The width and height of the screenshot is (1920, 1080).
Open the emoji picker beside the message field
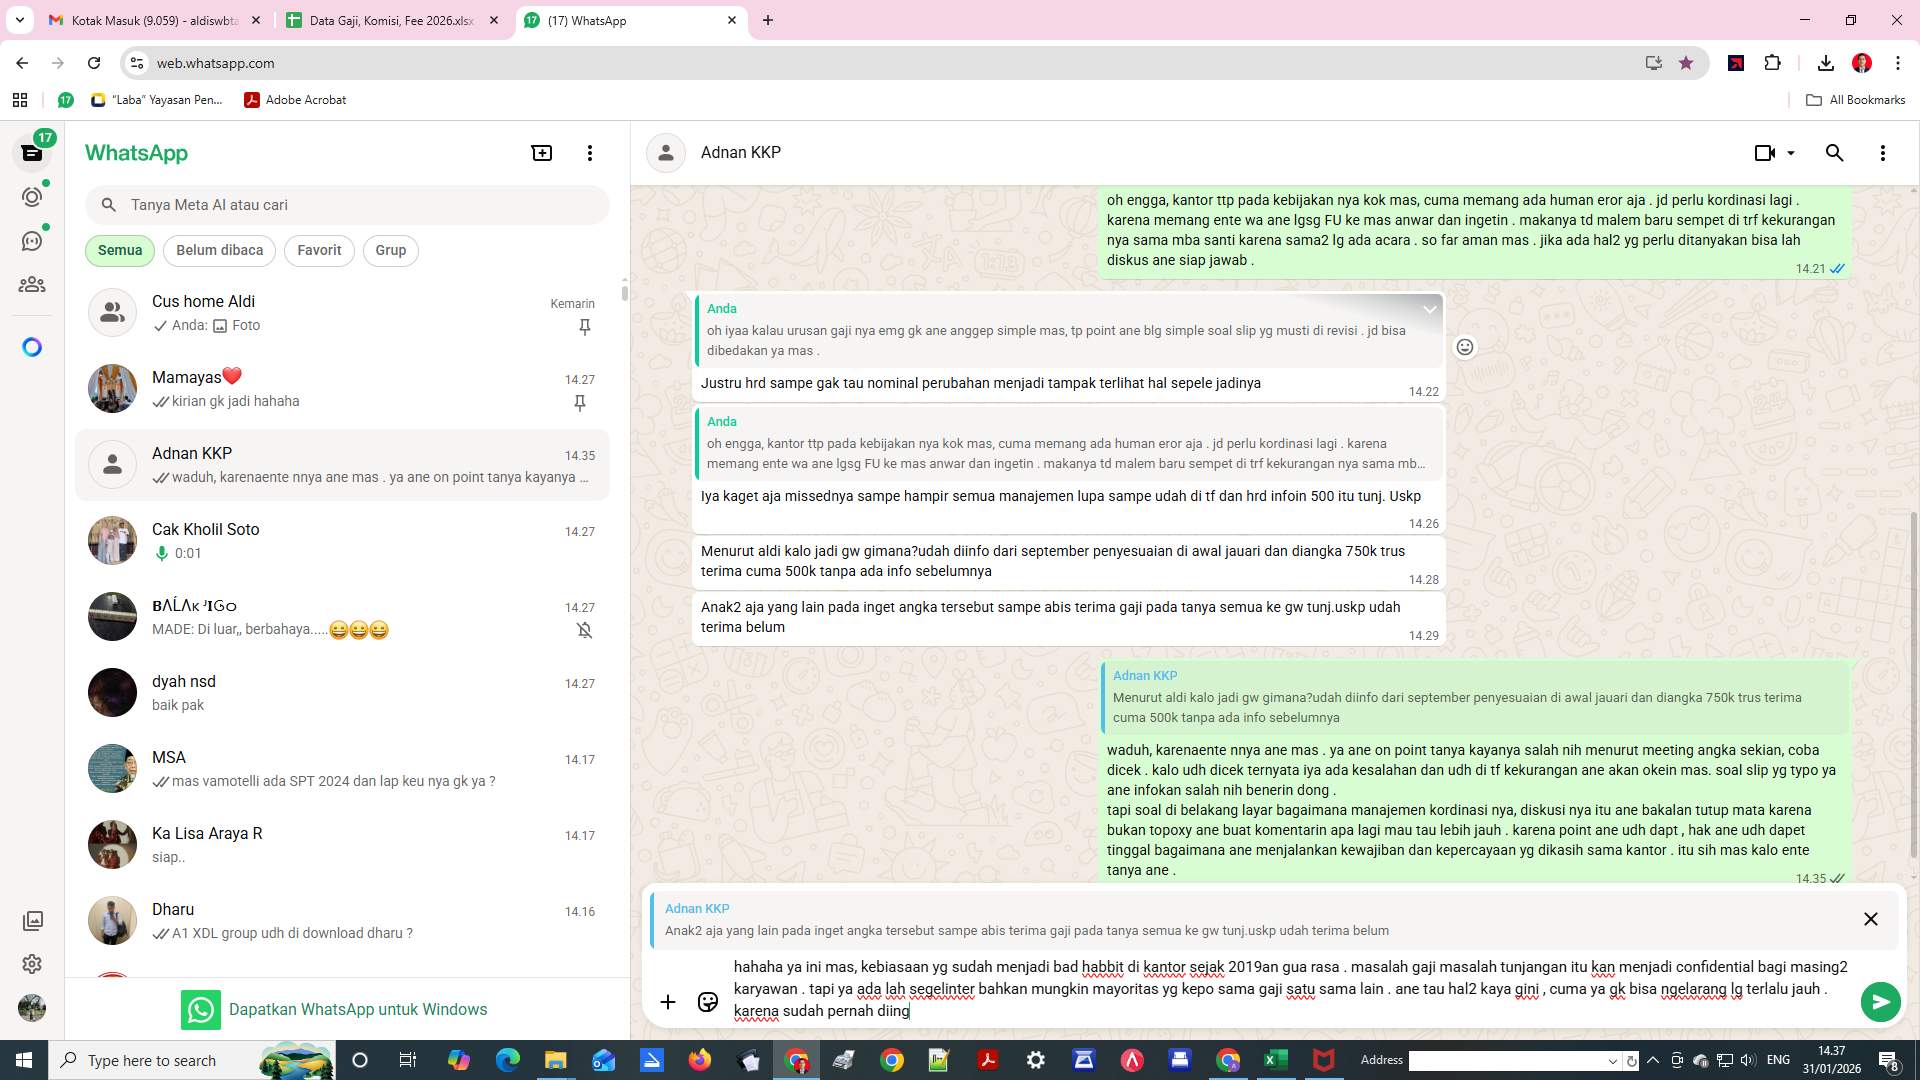pos(708,1001)
